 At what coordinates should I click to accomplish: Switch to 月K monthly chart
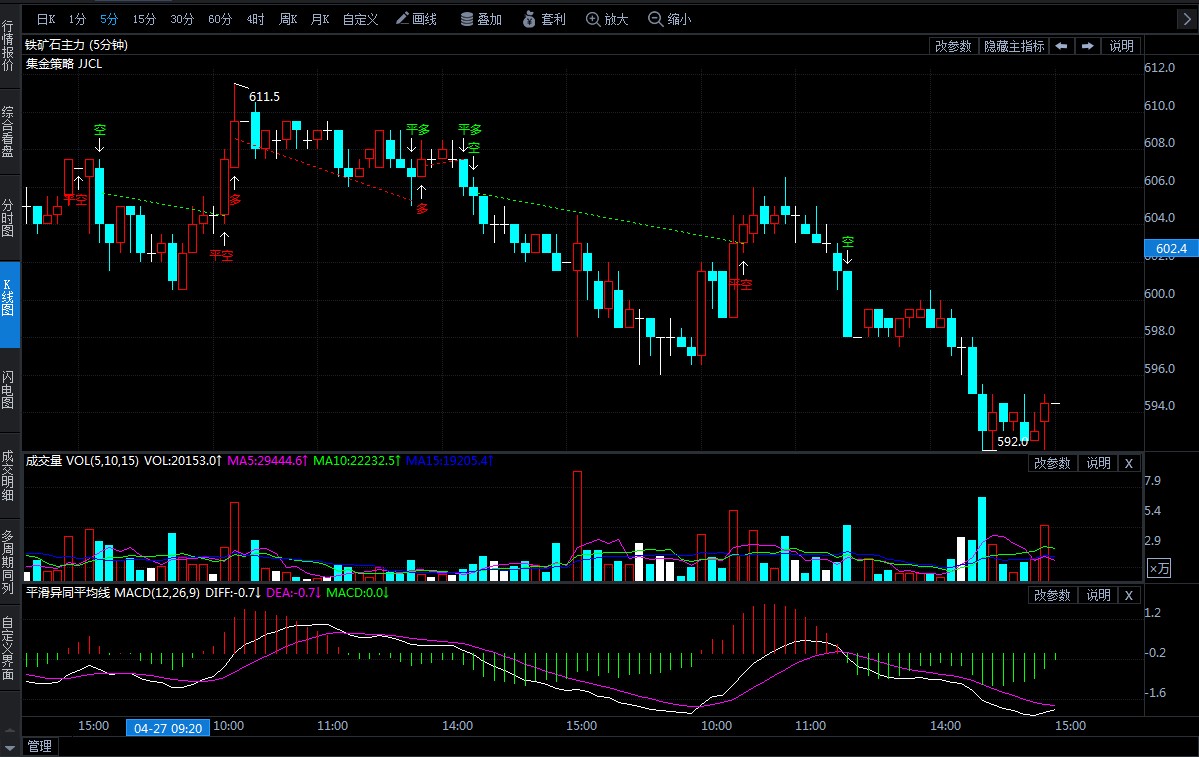pos(320,19)
